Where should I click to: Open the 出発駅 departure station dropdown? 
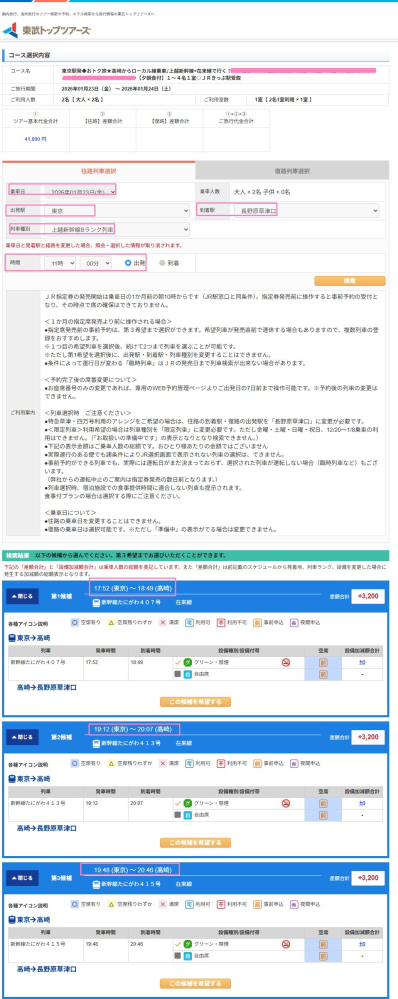coord(117,210)
